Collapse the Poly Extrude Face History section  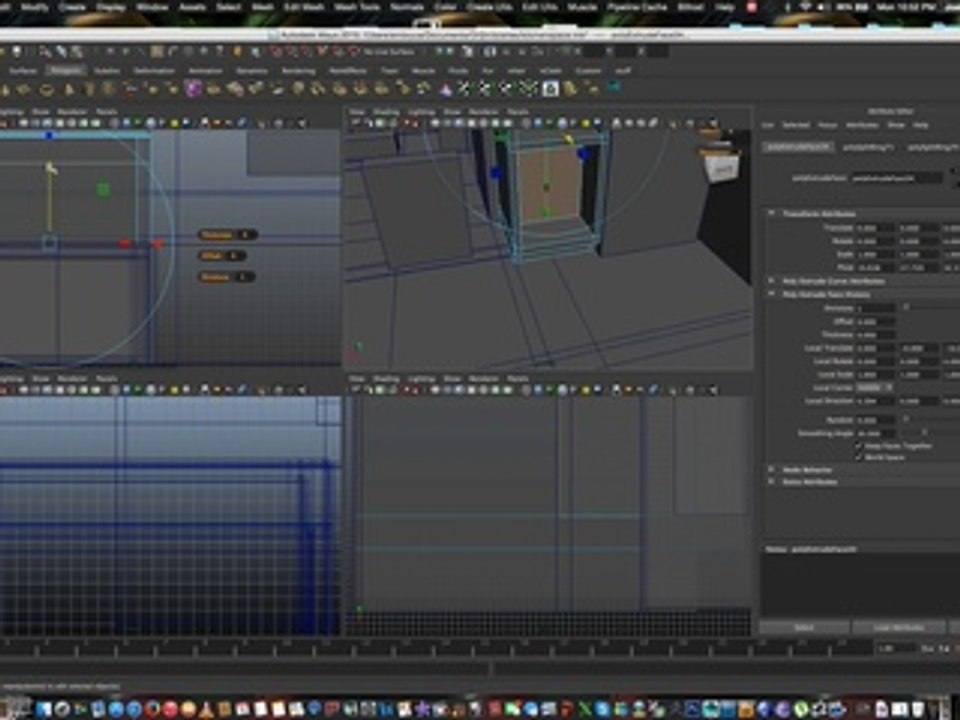(771, 294)
